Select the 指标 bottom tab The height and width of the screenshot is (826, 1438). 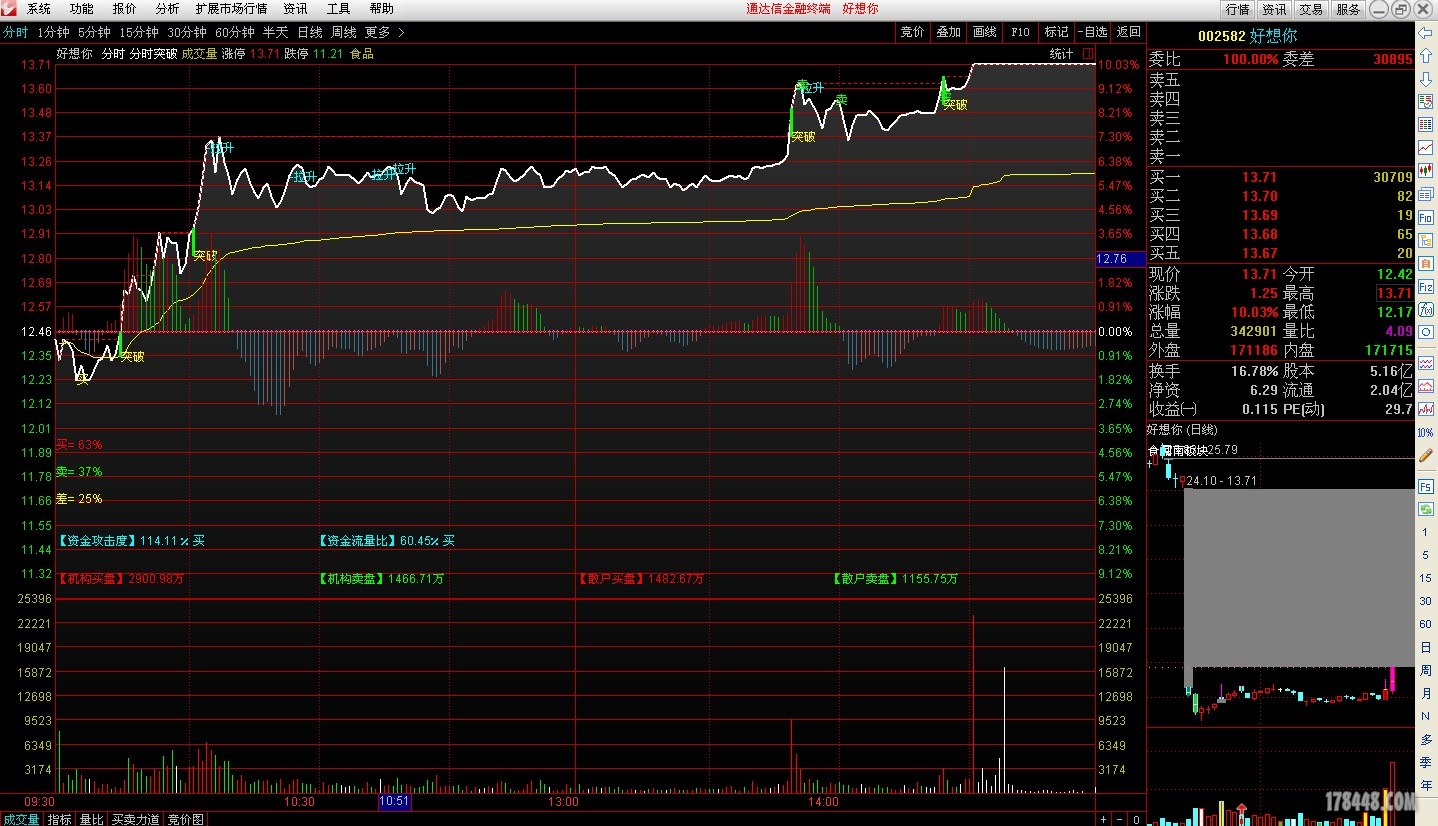pos(60,819)
